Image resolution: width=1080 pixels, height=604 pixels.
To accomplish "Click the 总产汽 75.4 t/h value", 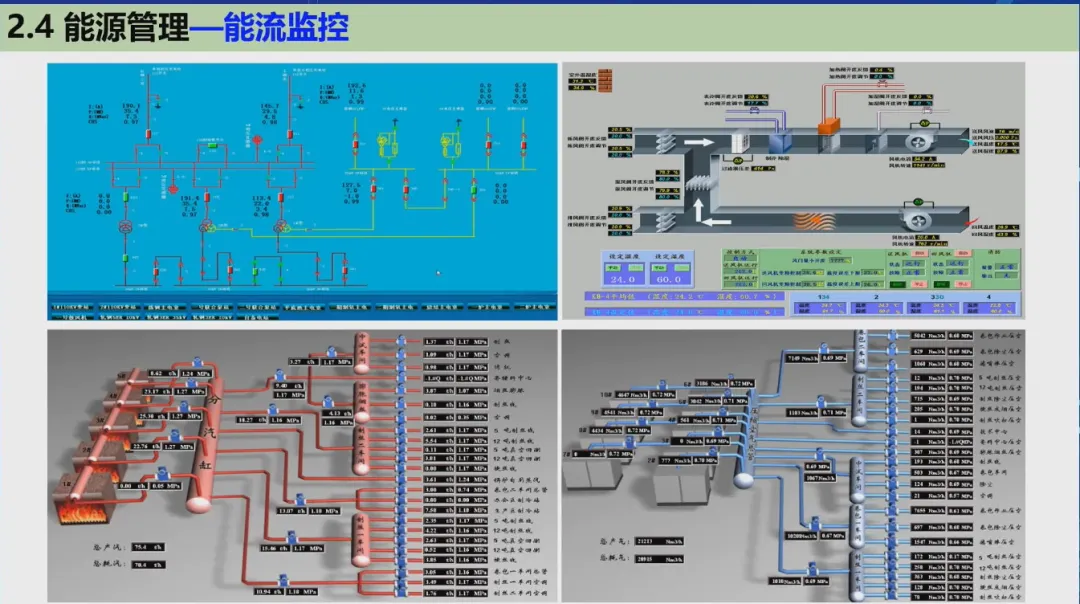I will pos(147,548).
